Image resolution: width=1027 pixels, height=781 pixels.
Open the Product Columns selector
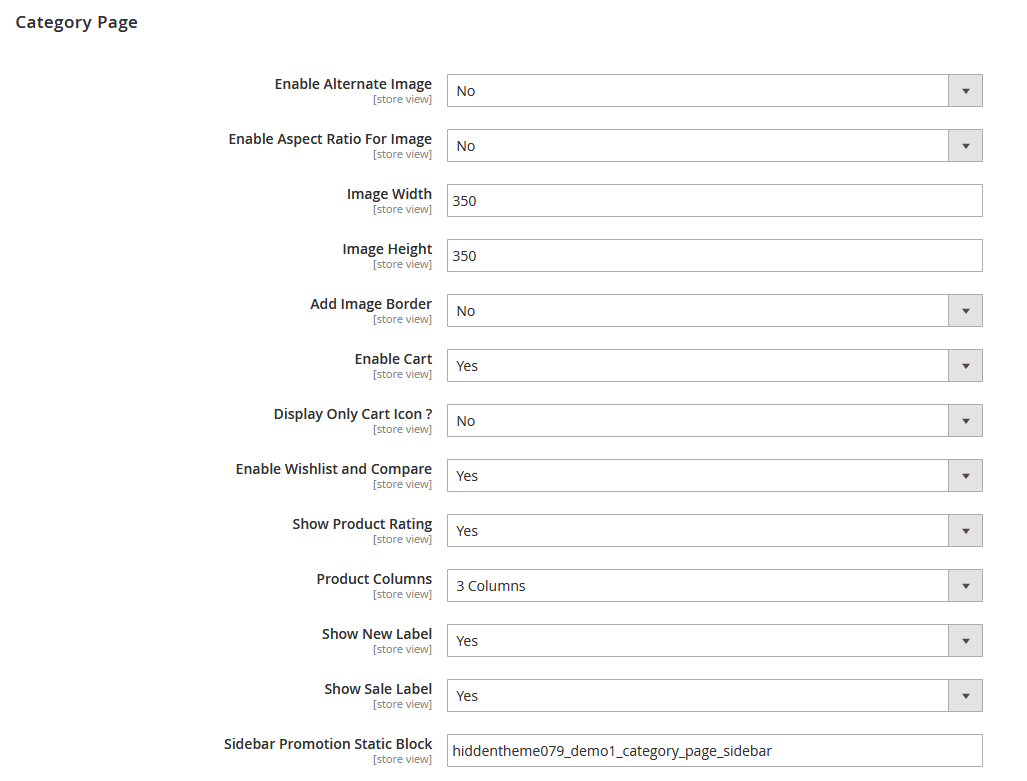coord(964,585)
